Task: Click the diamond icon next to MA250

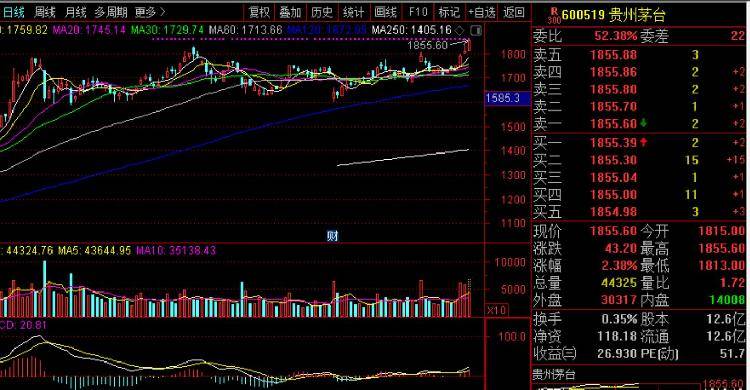Action: tap(460, 31)
